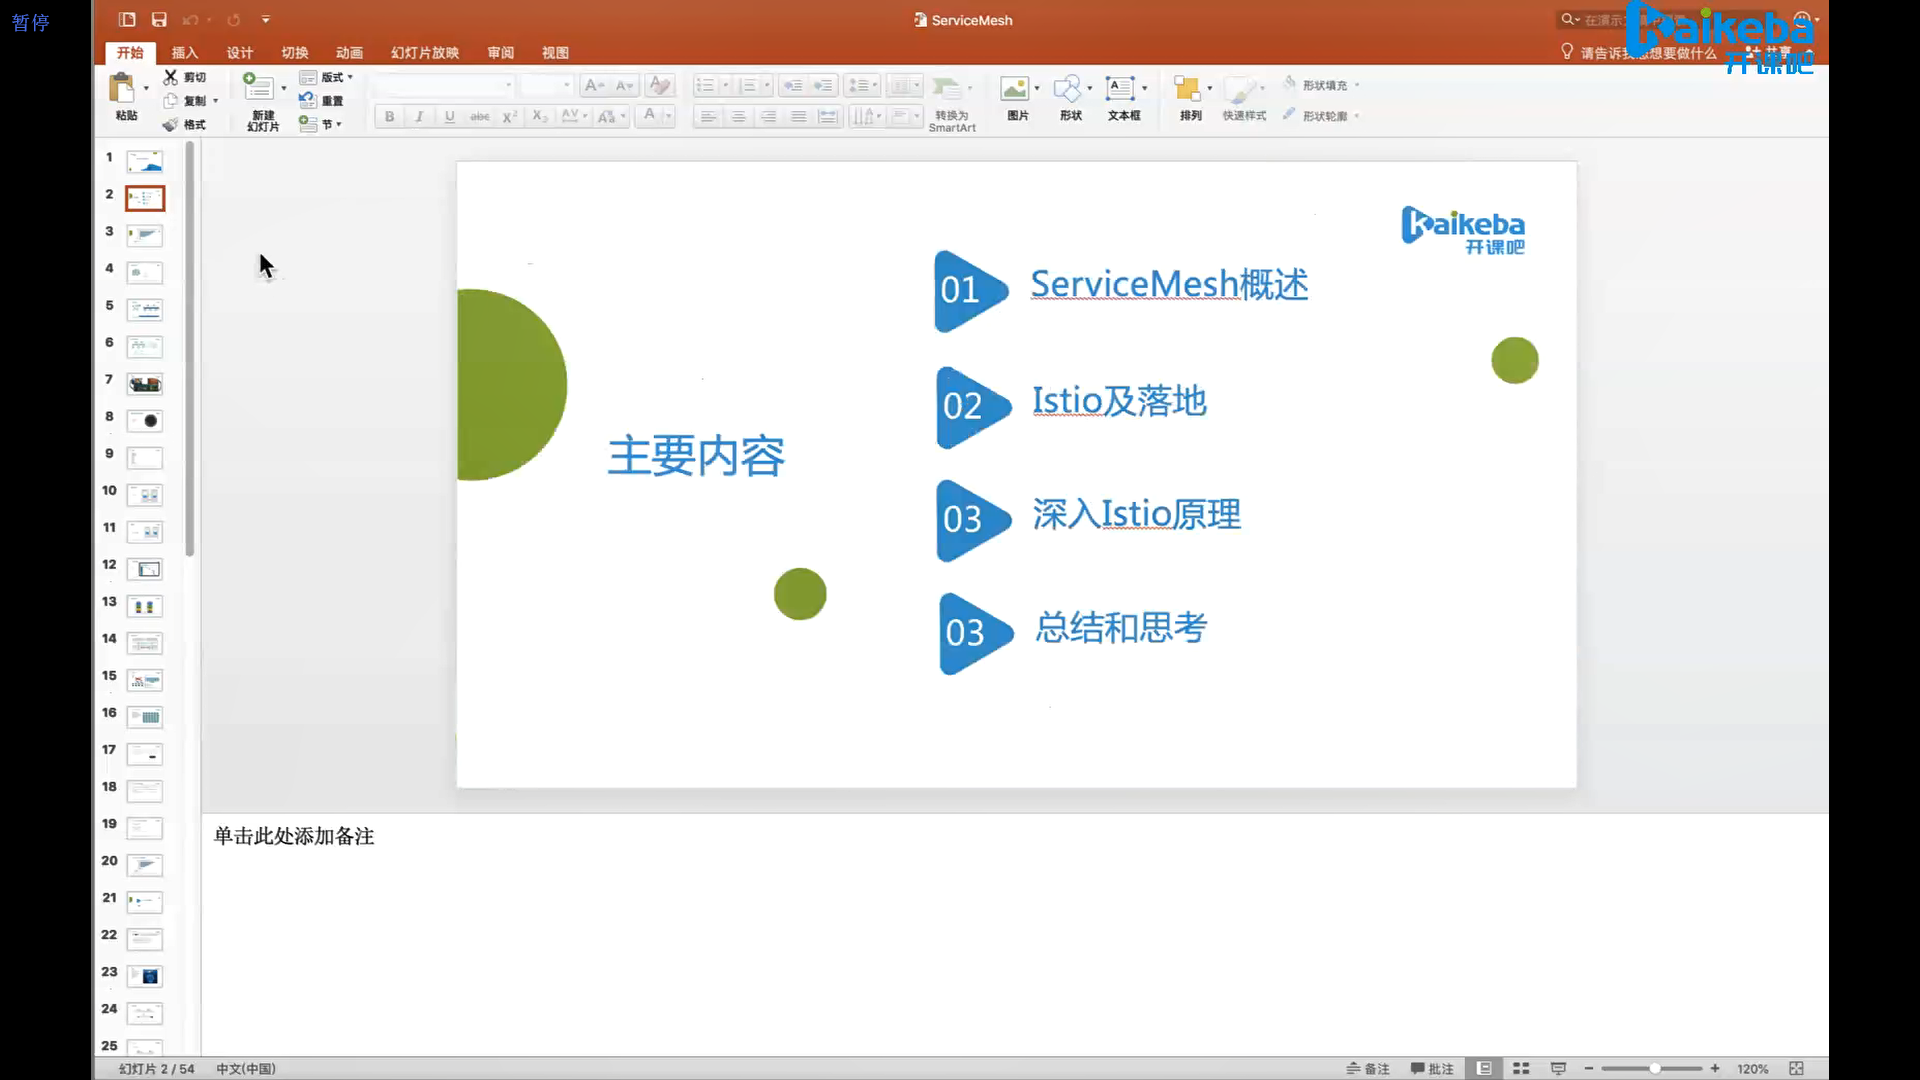1920x1080 pixels.
Task: Select slide 7 thumbnail in the panel
Action: (x=145, y=384)
